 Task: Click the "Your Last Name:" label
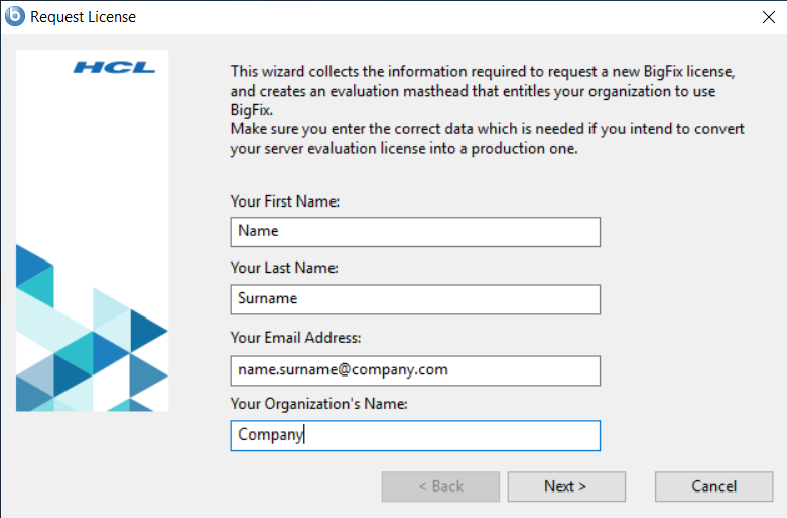[x=284, y=268]
